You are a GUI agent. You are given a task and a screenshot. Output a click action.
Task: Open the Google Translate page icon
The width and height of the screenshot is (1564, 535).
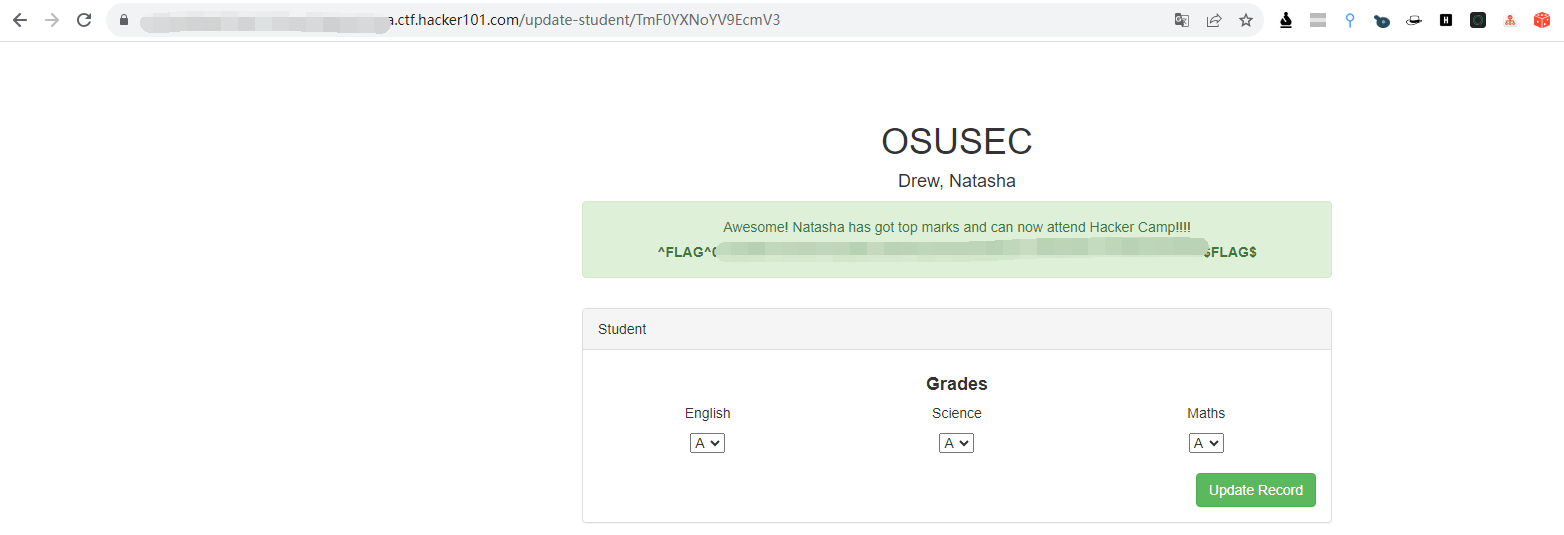click(1182, 20)
